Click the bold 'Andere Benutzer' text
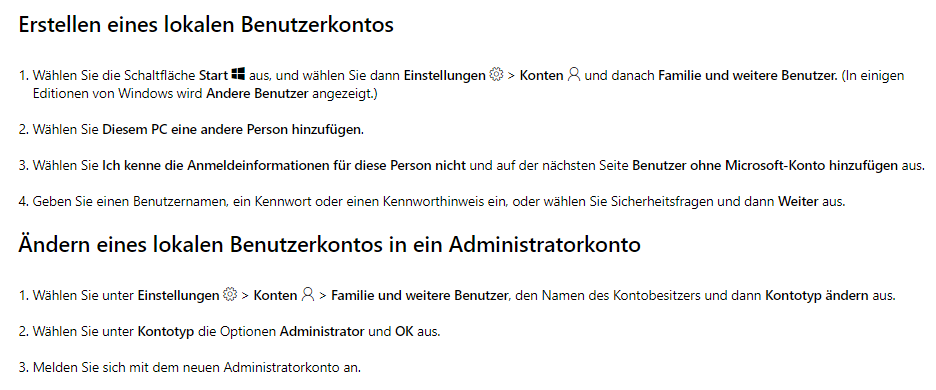The width and height of the screenshot is (936, 390). click(x=257, y=94)
